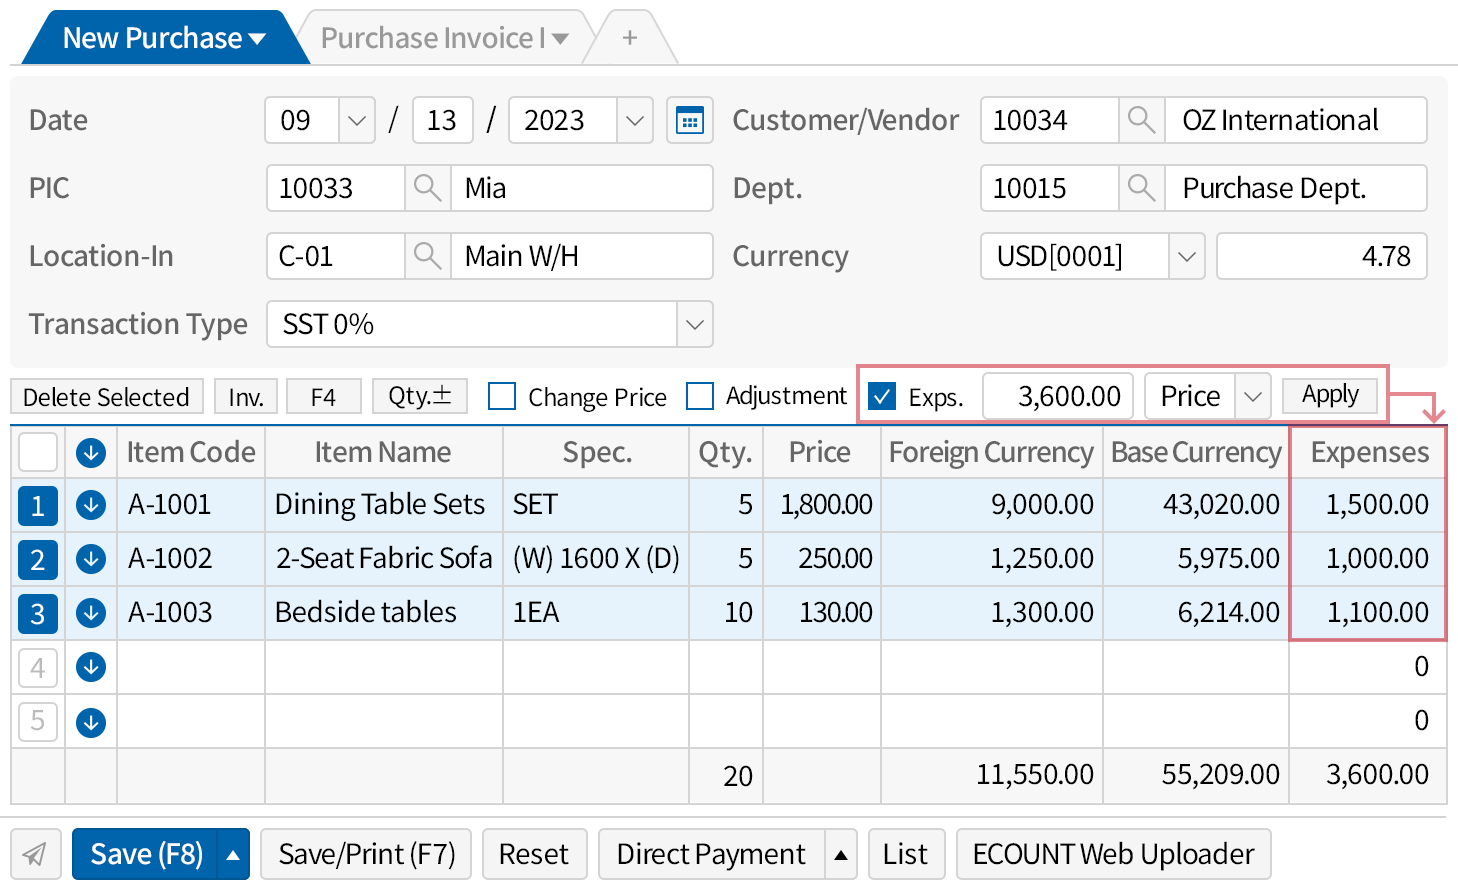
Task: Click the down arrow in the table header
Action: coord(90,452)
